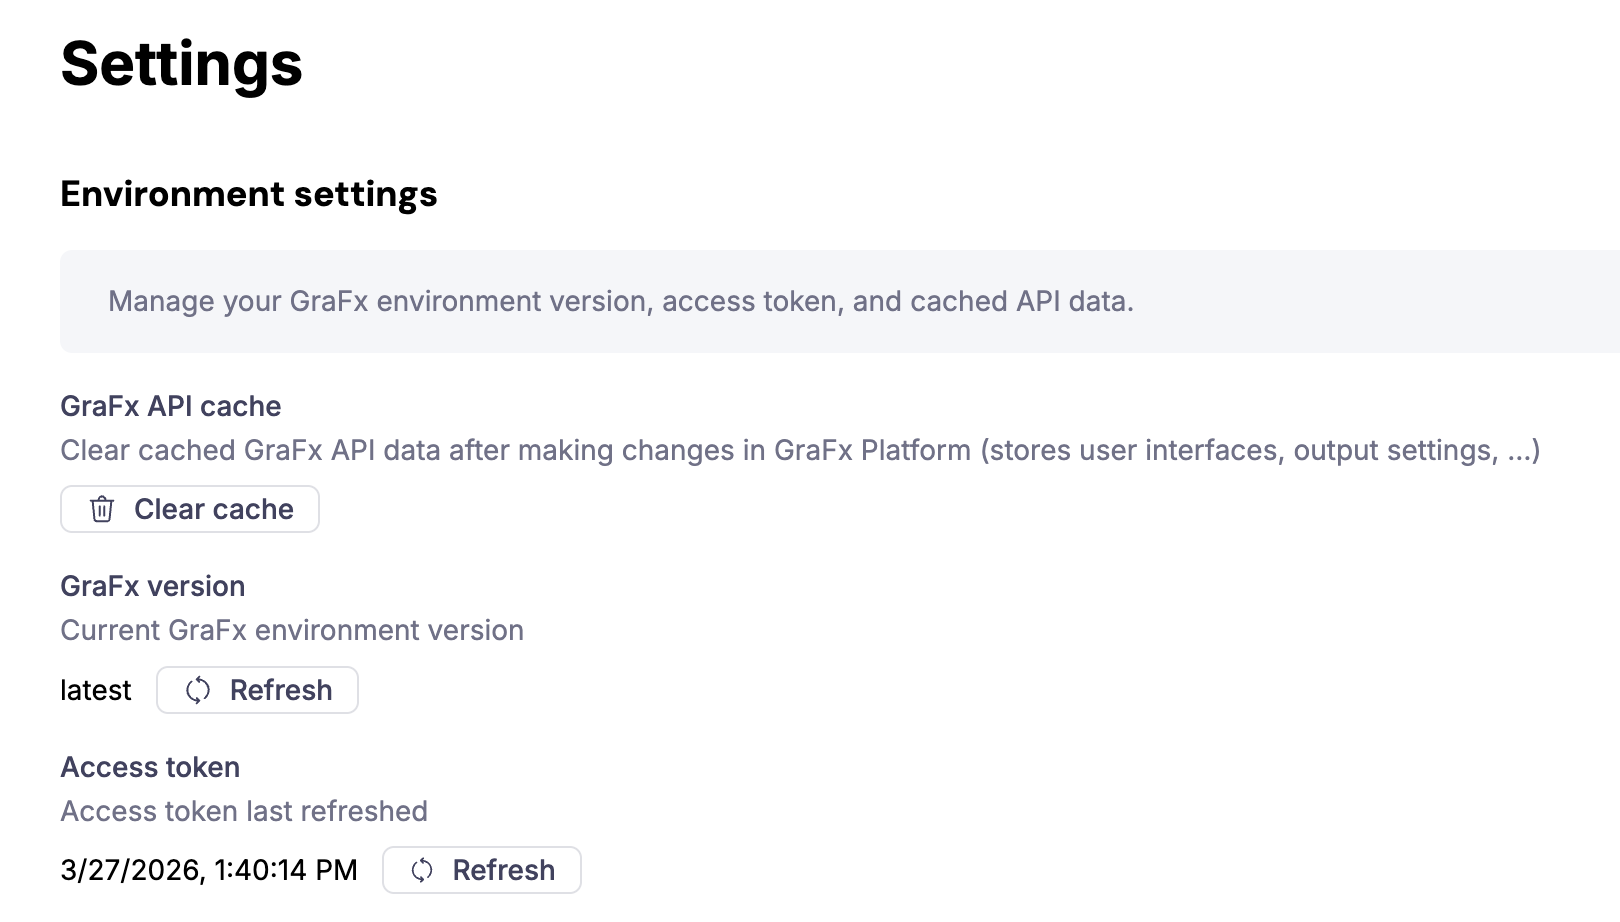This screenshot has height=922, width=1620.
Task: Click the trash can glyph in GraFx API cache section
Action: pos(102,509)
